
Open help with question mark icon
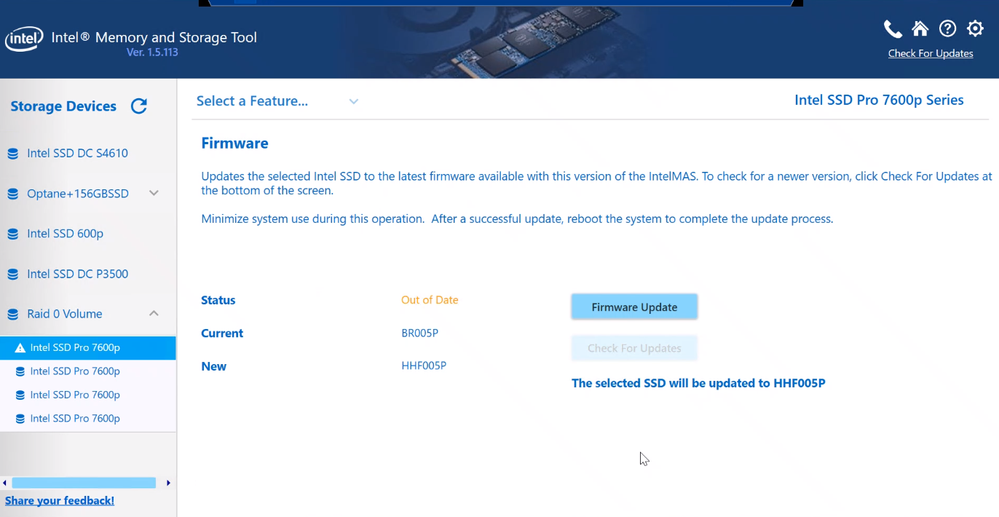tap(947, 29)
